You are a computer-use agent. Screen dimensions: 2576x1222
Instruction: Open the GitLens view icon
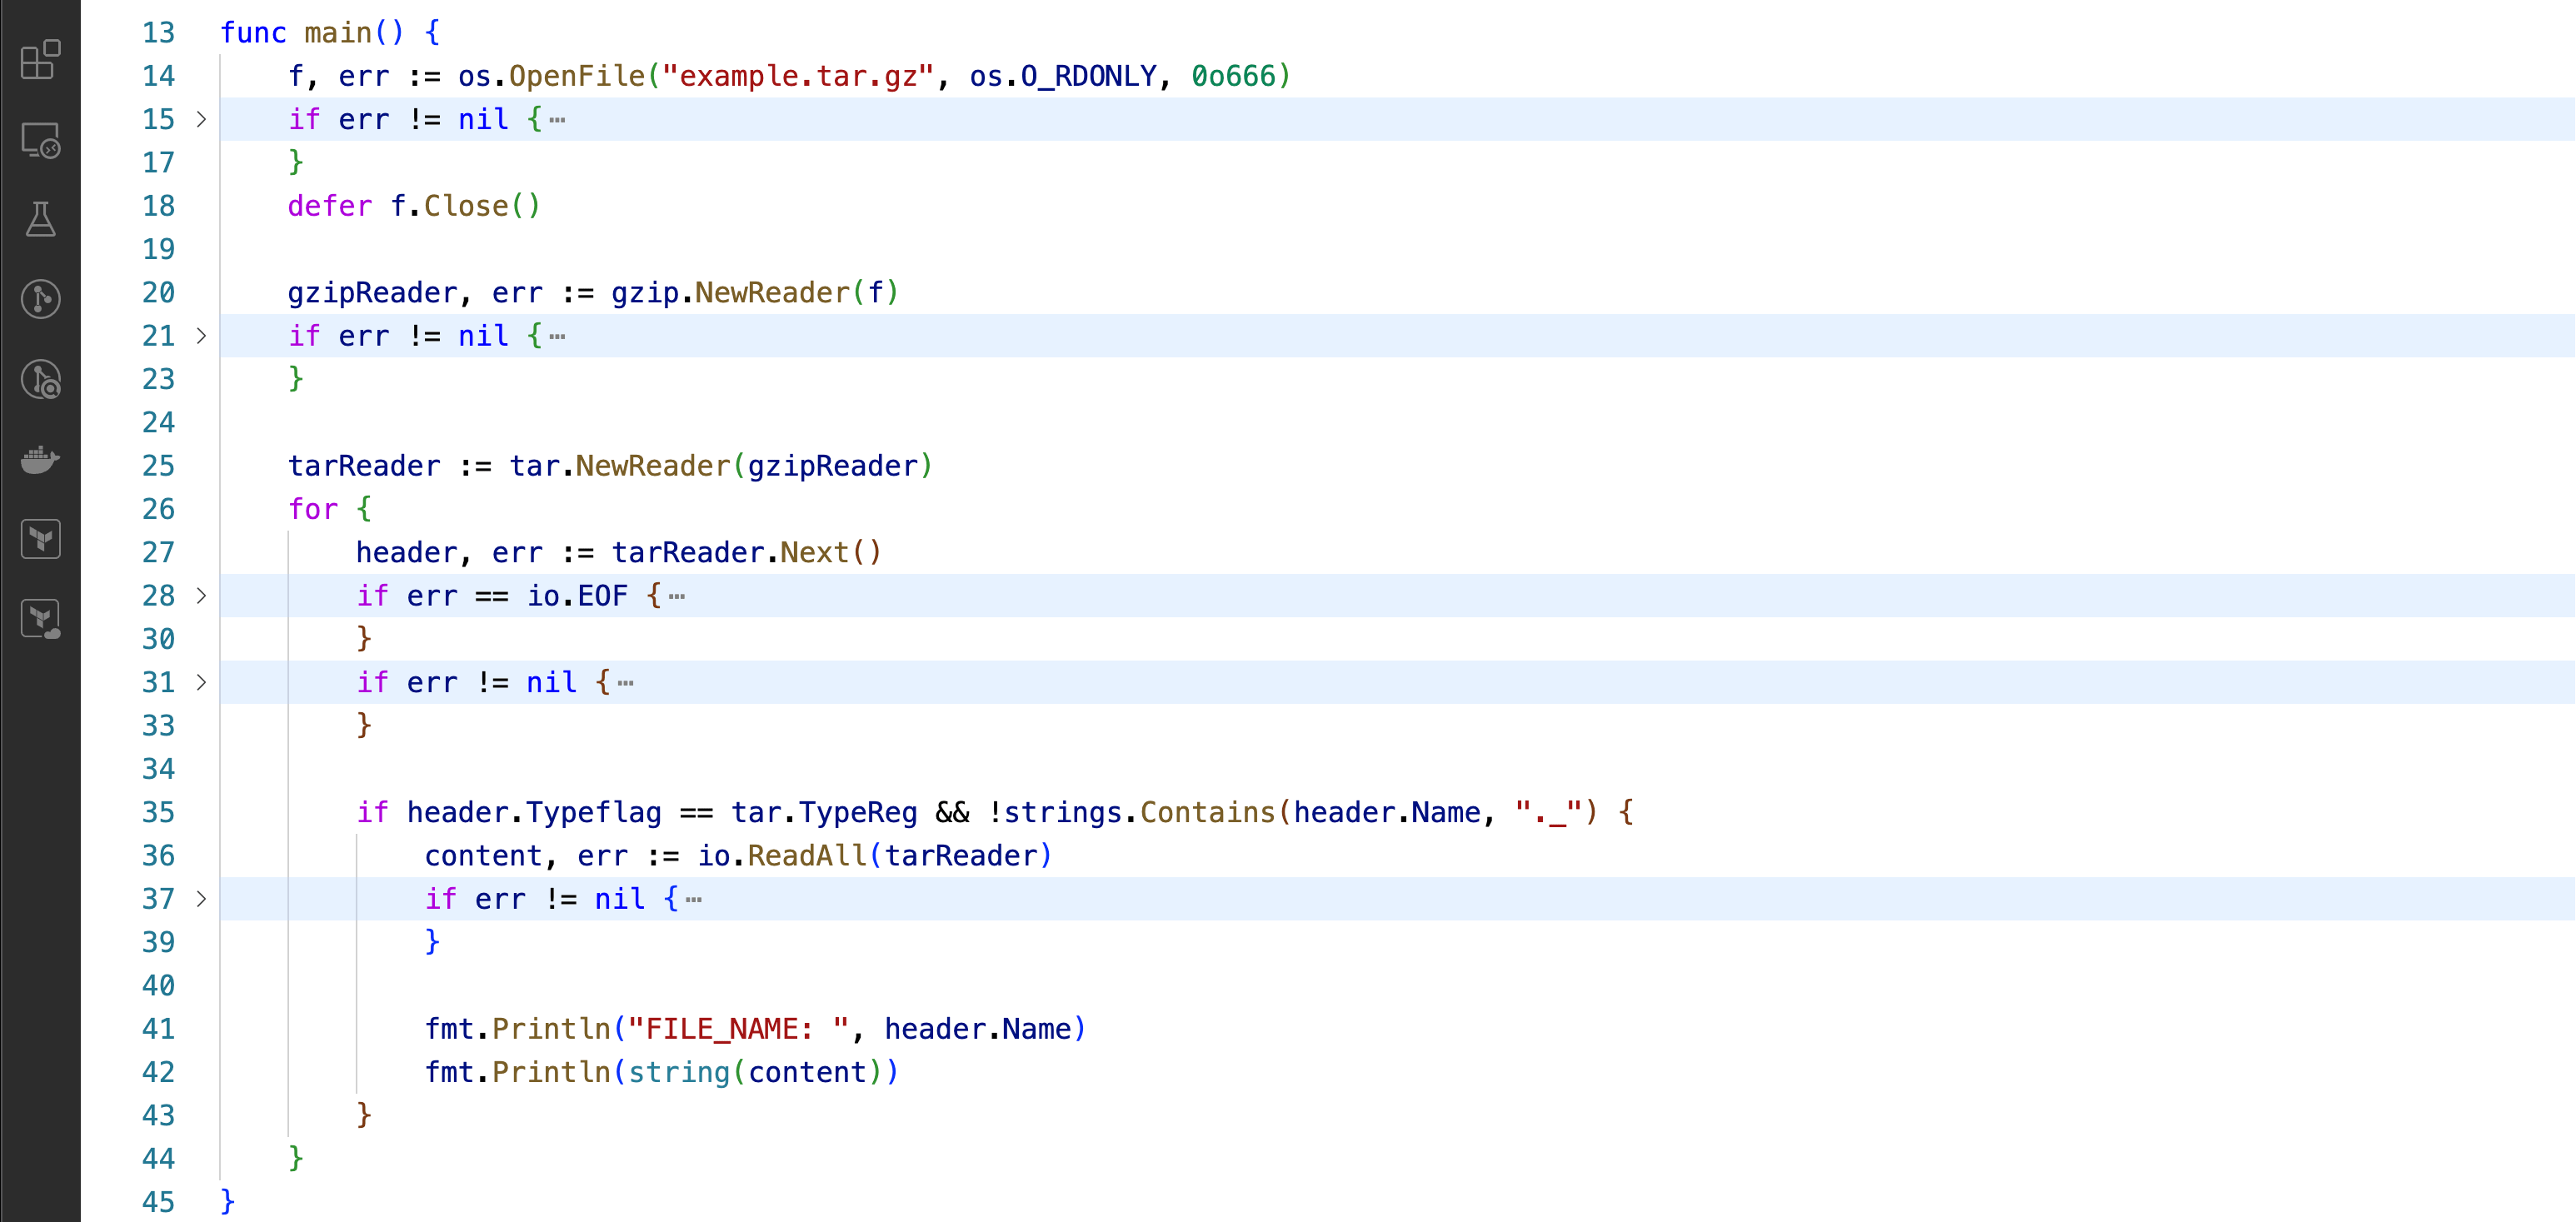(40, 299)
